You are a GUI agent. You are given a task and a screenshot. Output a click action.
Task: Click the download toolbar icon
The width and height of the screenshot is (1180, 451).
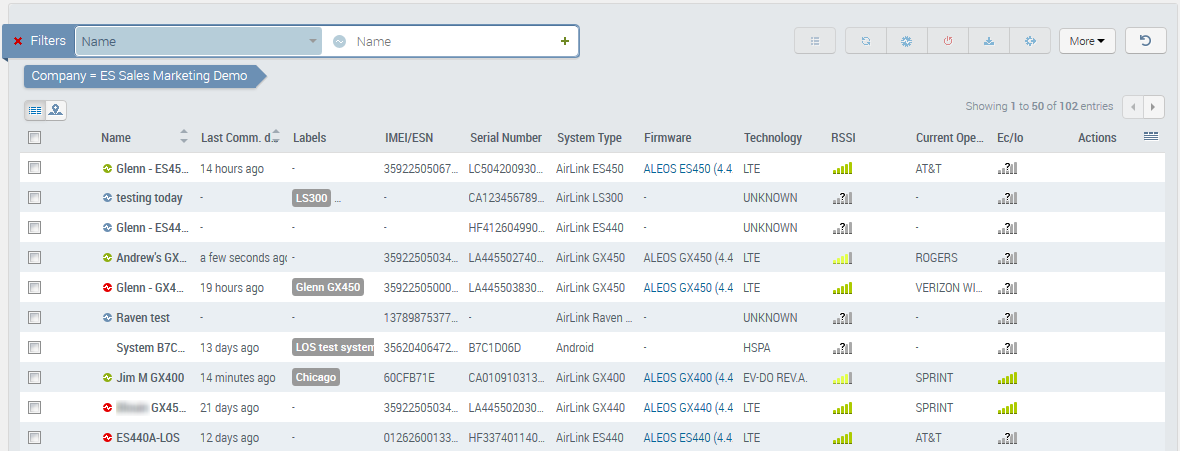pyautogui.click(x=989, y=41)
